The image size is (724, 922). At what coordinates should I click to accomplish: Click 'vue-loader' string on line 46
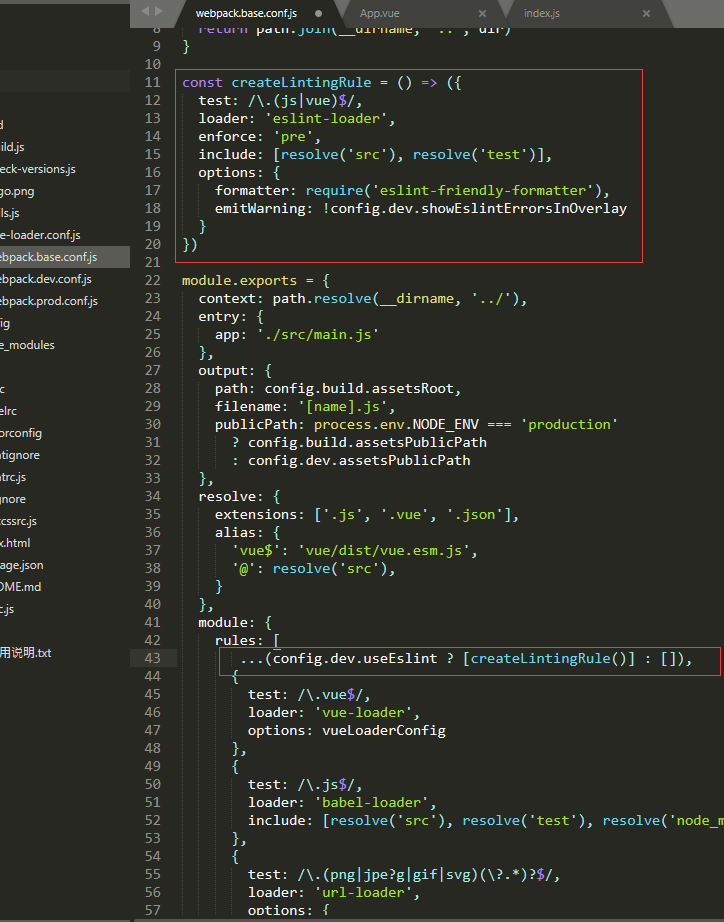point(363,712)
